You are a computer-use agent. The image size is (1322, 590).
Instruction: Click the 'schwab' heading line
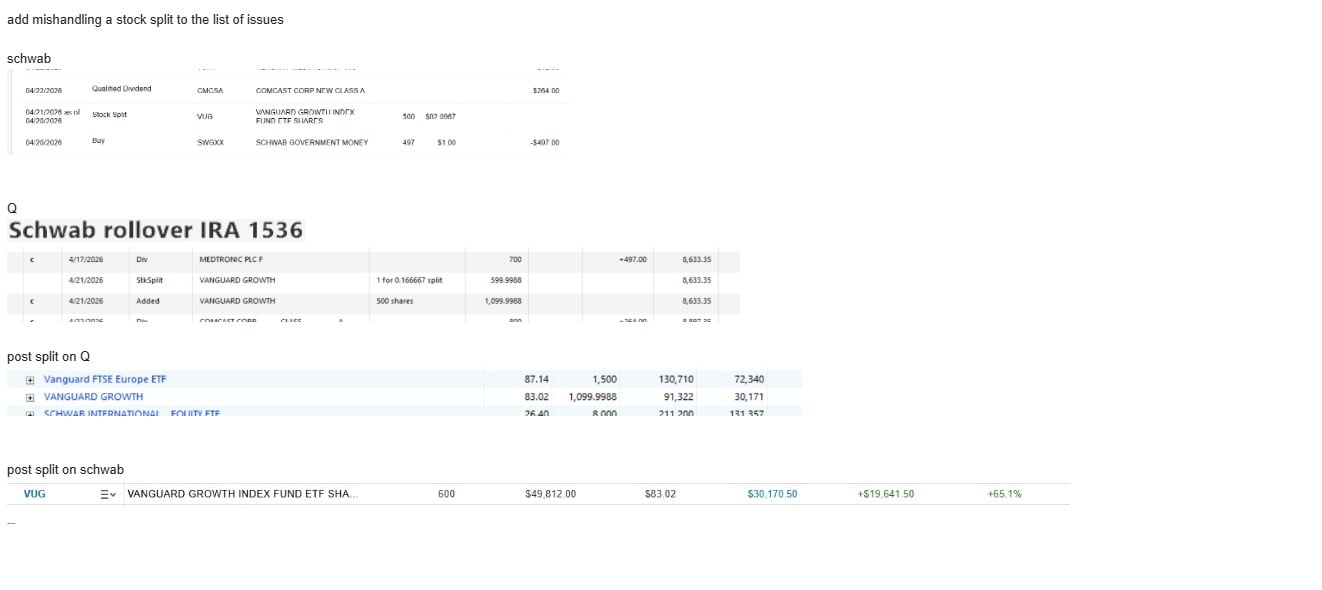(x=29, y=59)
